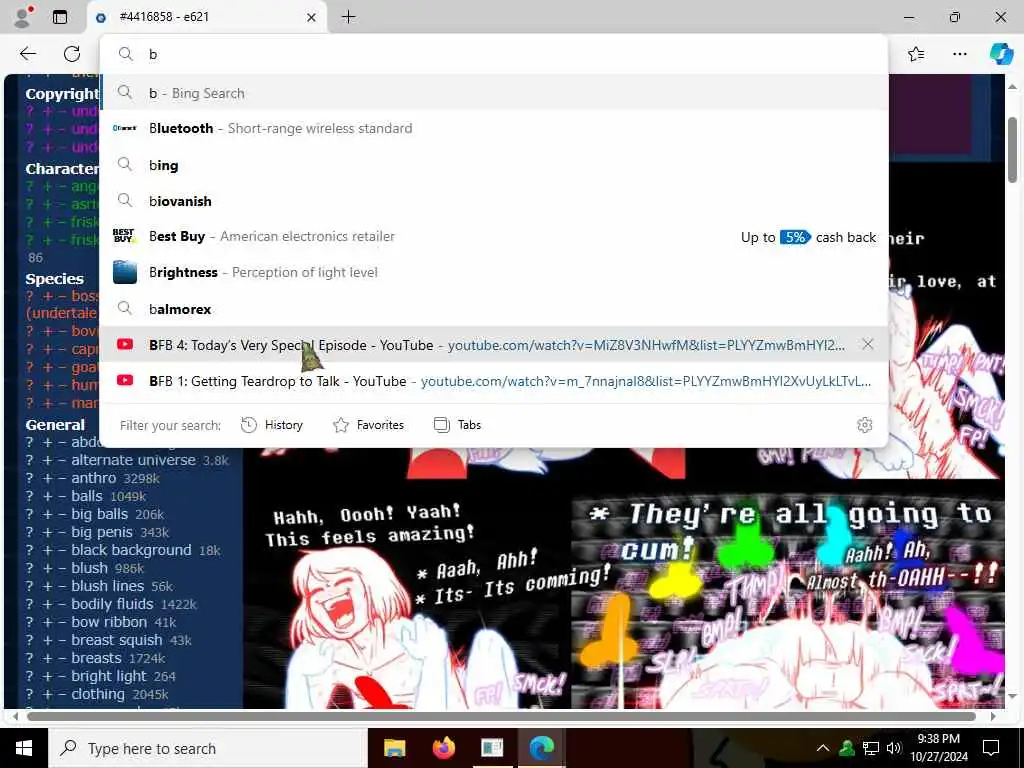
Task: Add 'black background' to search with '+'
Action: coord(47,550)
